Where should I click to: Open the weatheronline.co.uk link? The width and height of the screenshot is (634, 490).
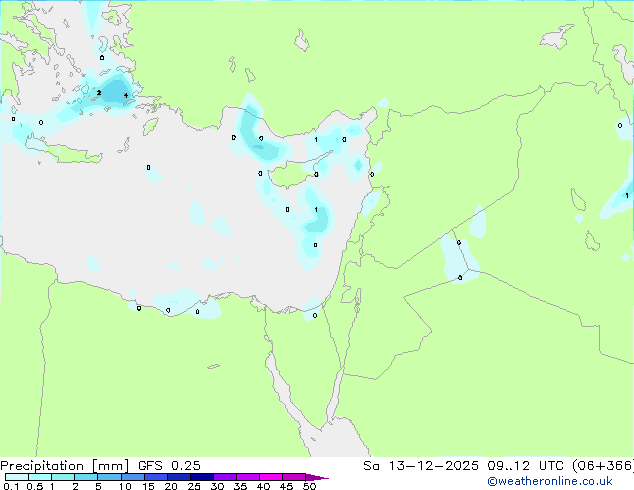click(550, 481)
